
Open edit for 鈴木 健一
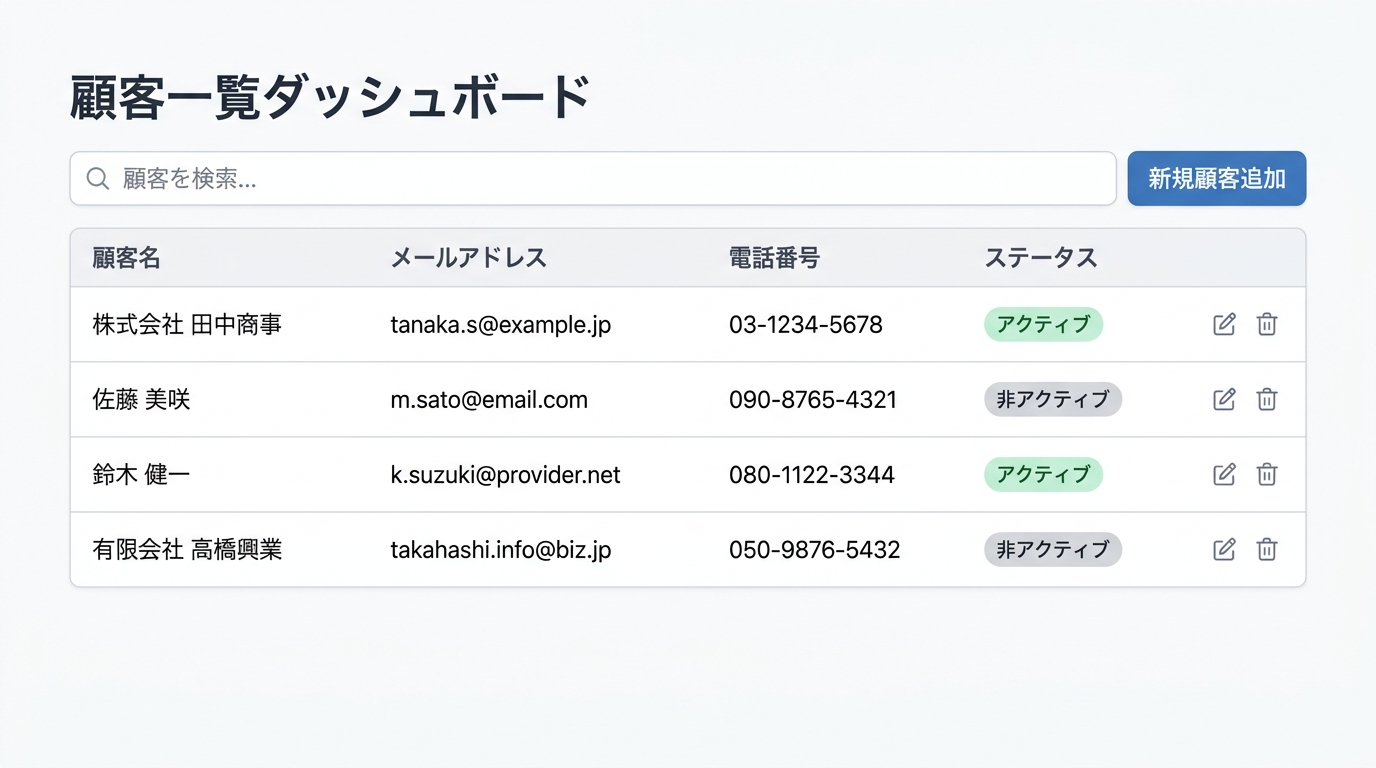(x=1224, y=474)
